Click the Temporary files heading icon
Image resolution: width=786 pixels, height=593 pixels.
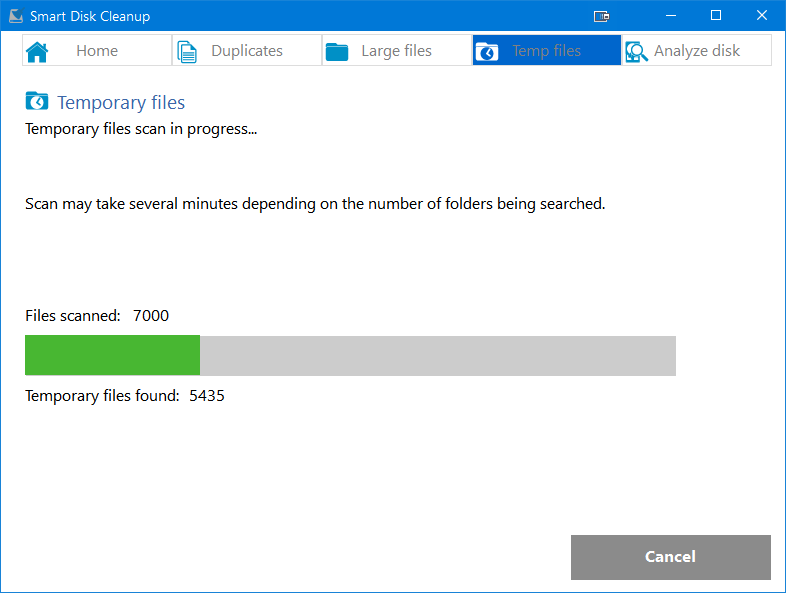37,101
